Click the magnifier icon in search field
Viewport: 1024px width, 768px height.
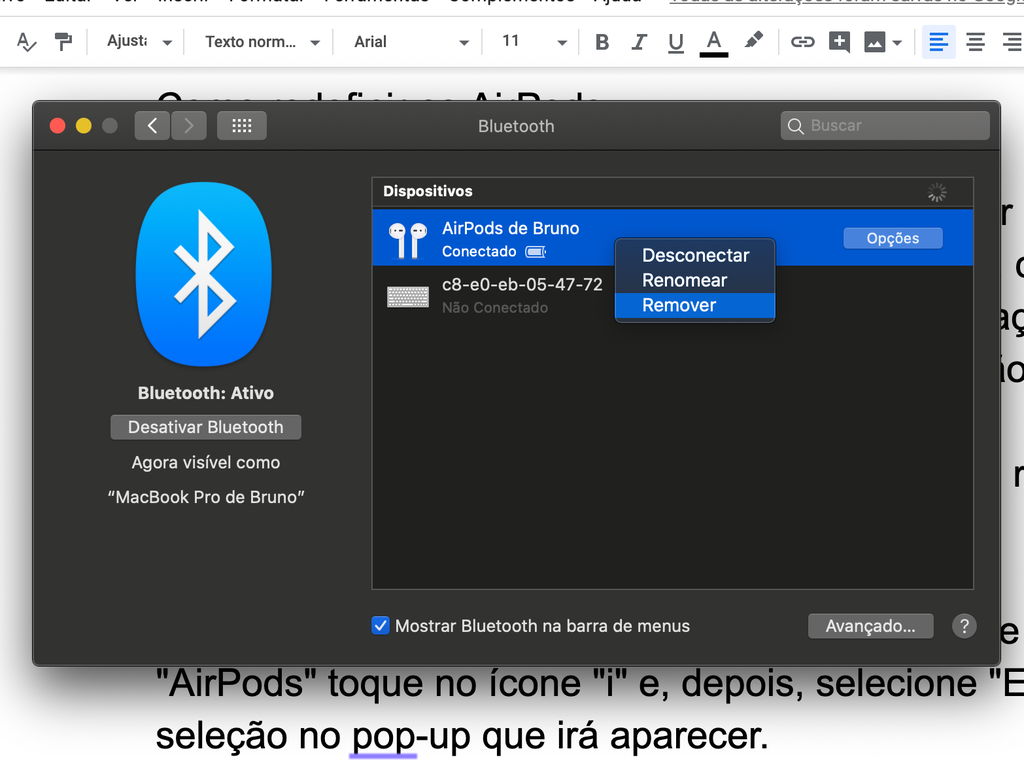[x=795, y=126]
